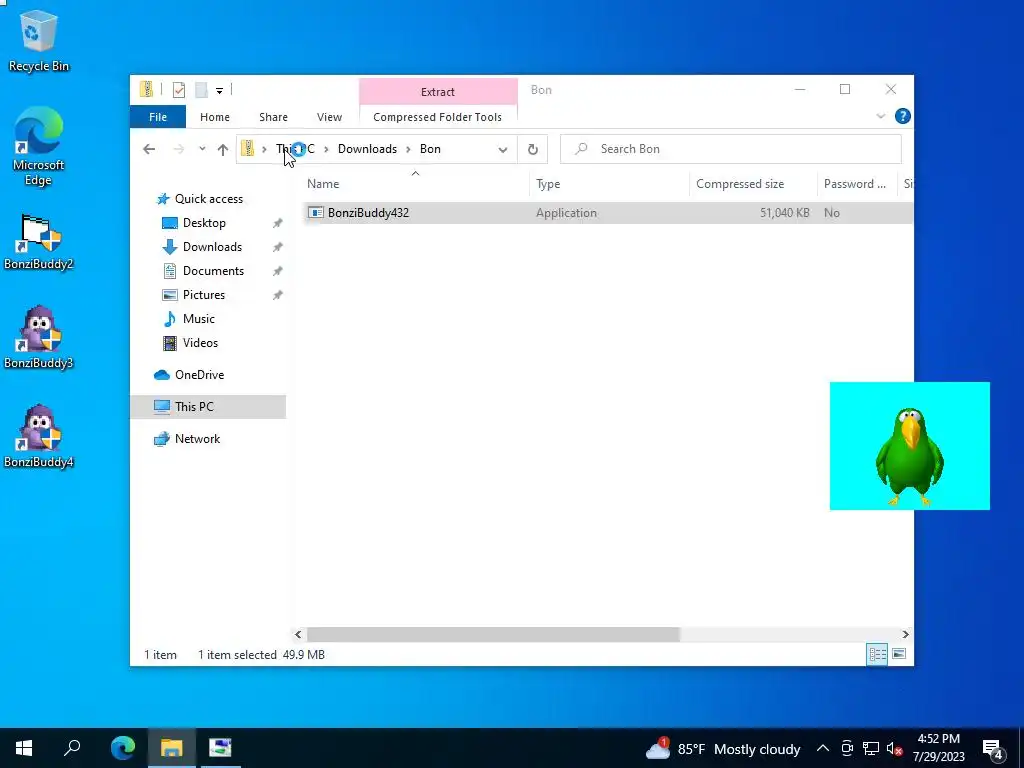Refresh the Bon folder view
The width and height of the screenshot is (1024, 768).
533,150
